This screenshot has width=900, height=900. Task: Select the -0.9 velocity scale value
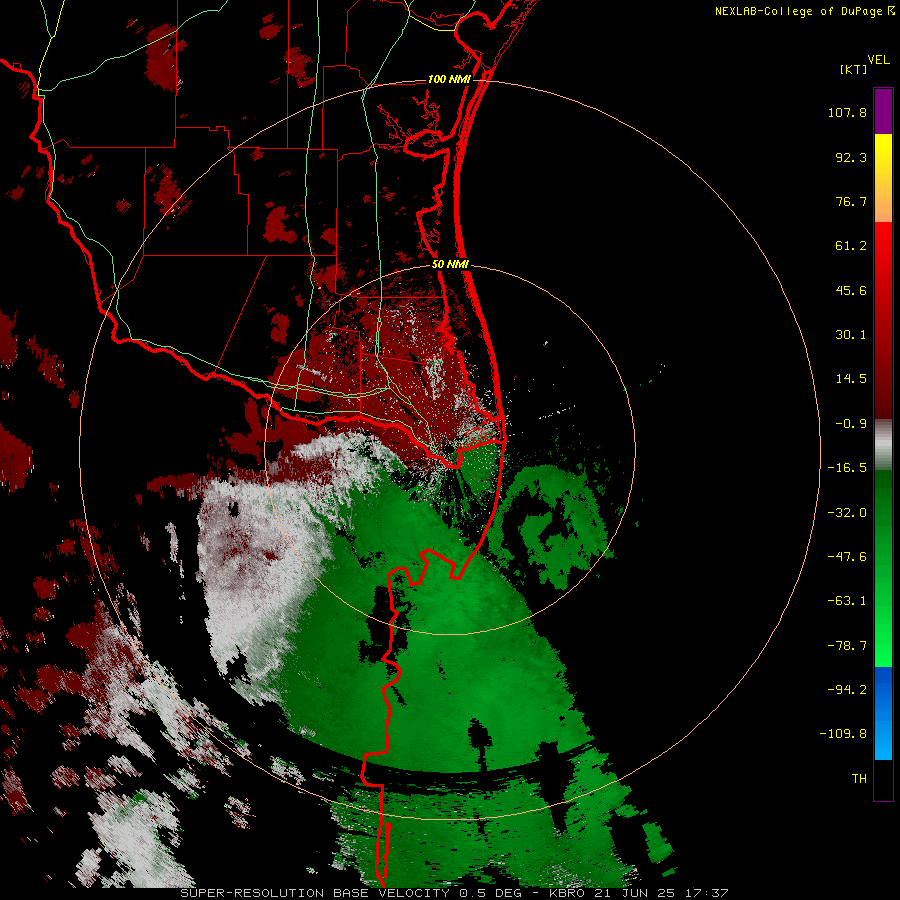click(x=851, y=424)
